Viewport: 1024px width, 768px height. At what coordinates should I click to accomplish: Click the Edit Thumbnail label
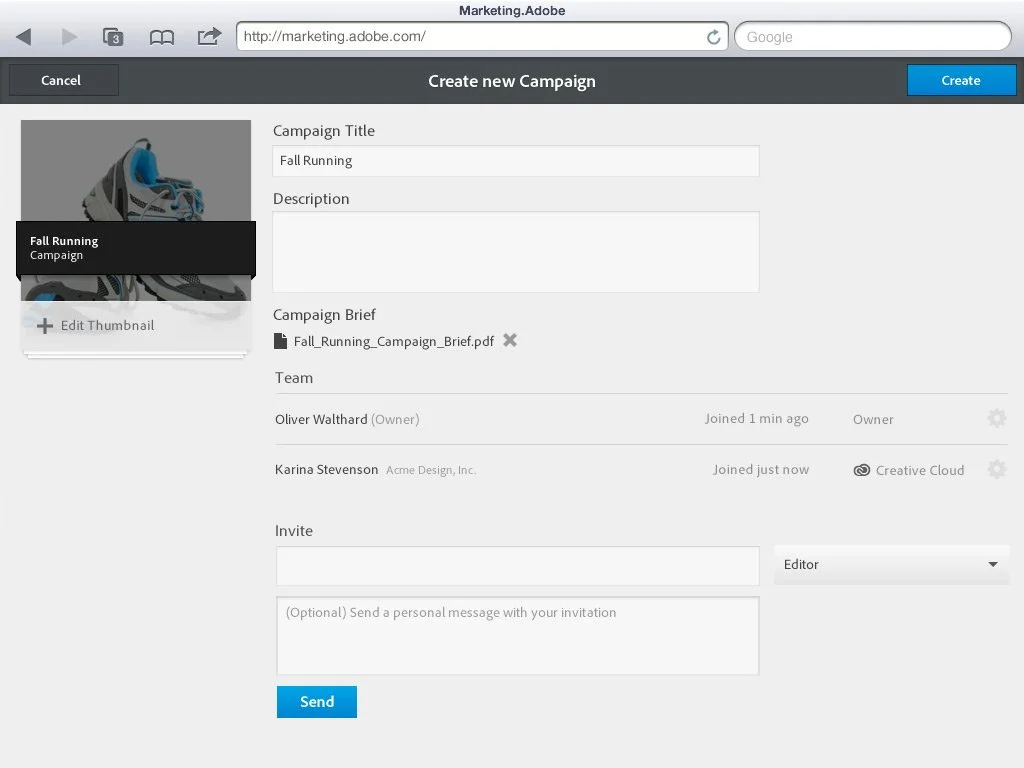107,325
